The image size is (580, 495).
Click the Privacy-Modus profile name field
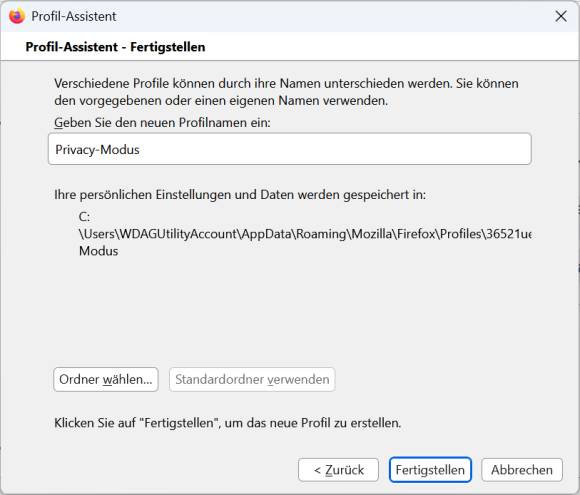click(x=290, y=149)
